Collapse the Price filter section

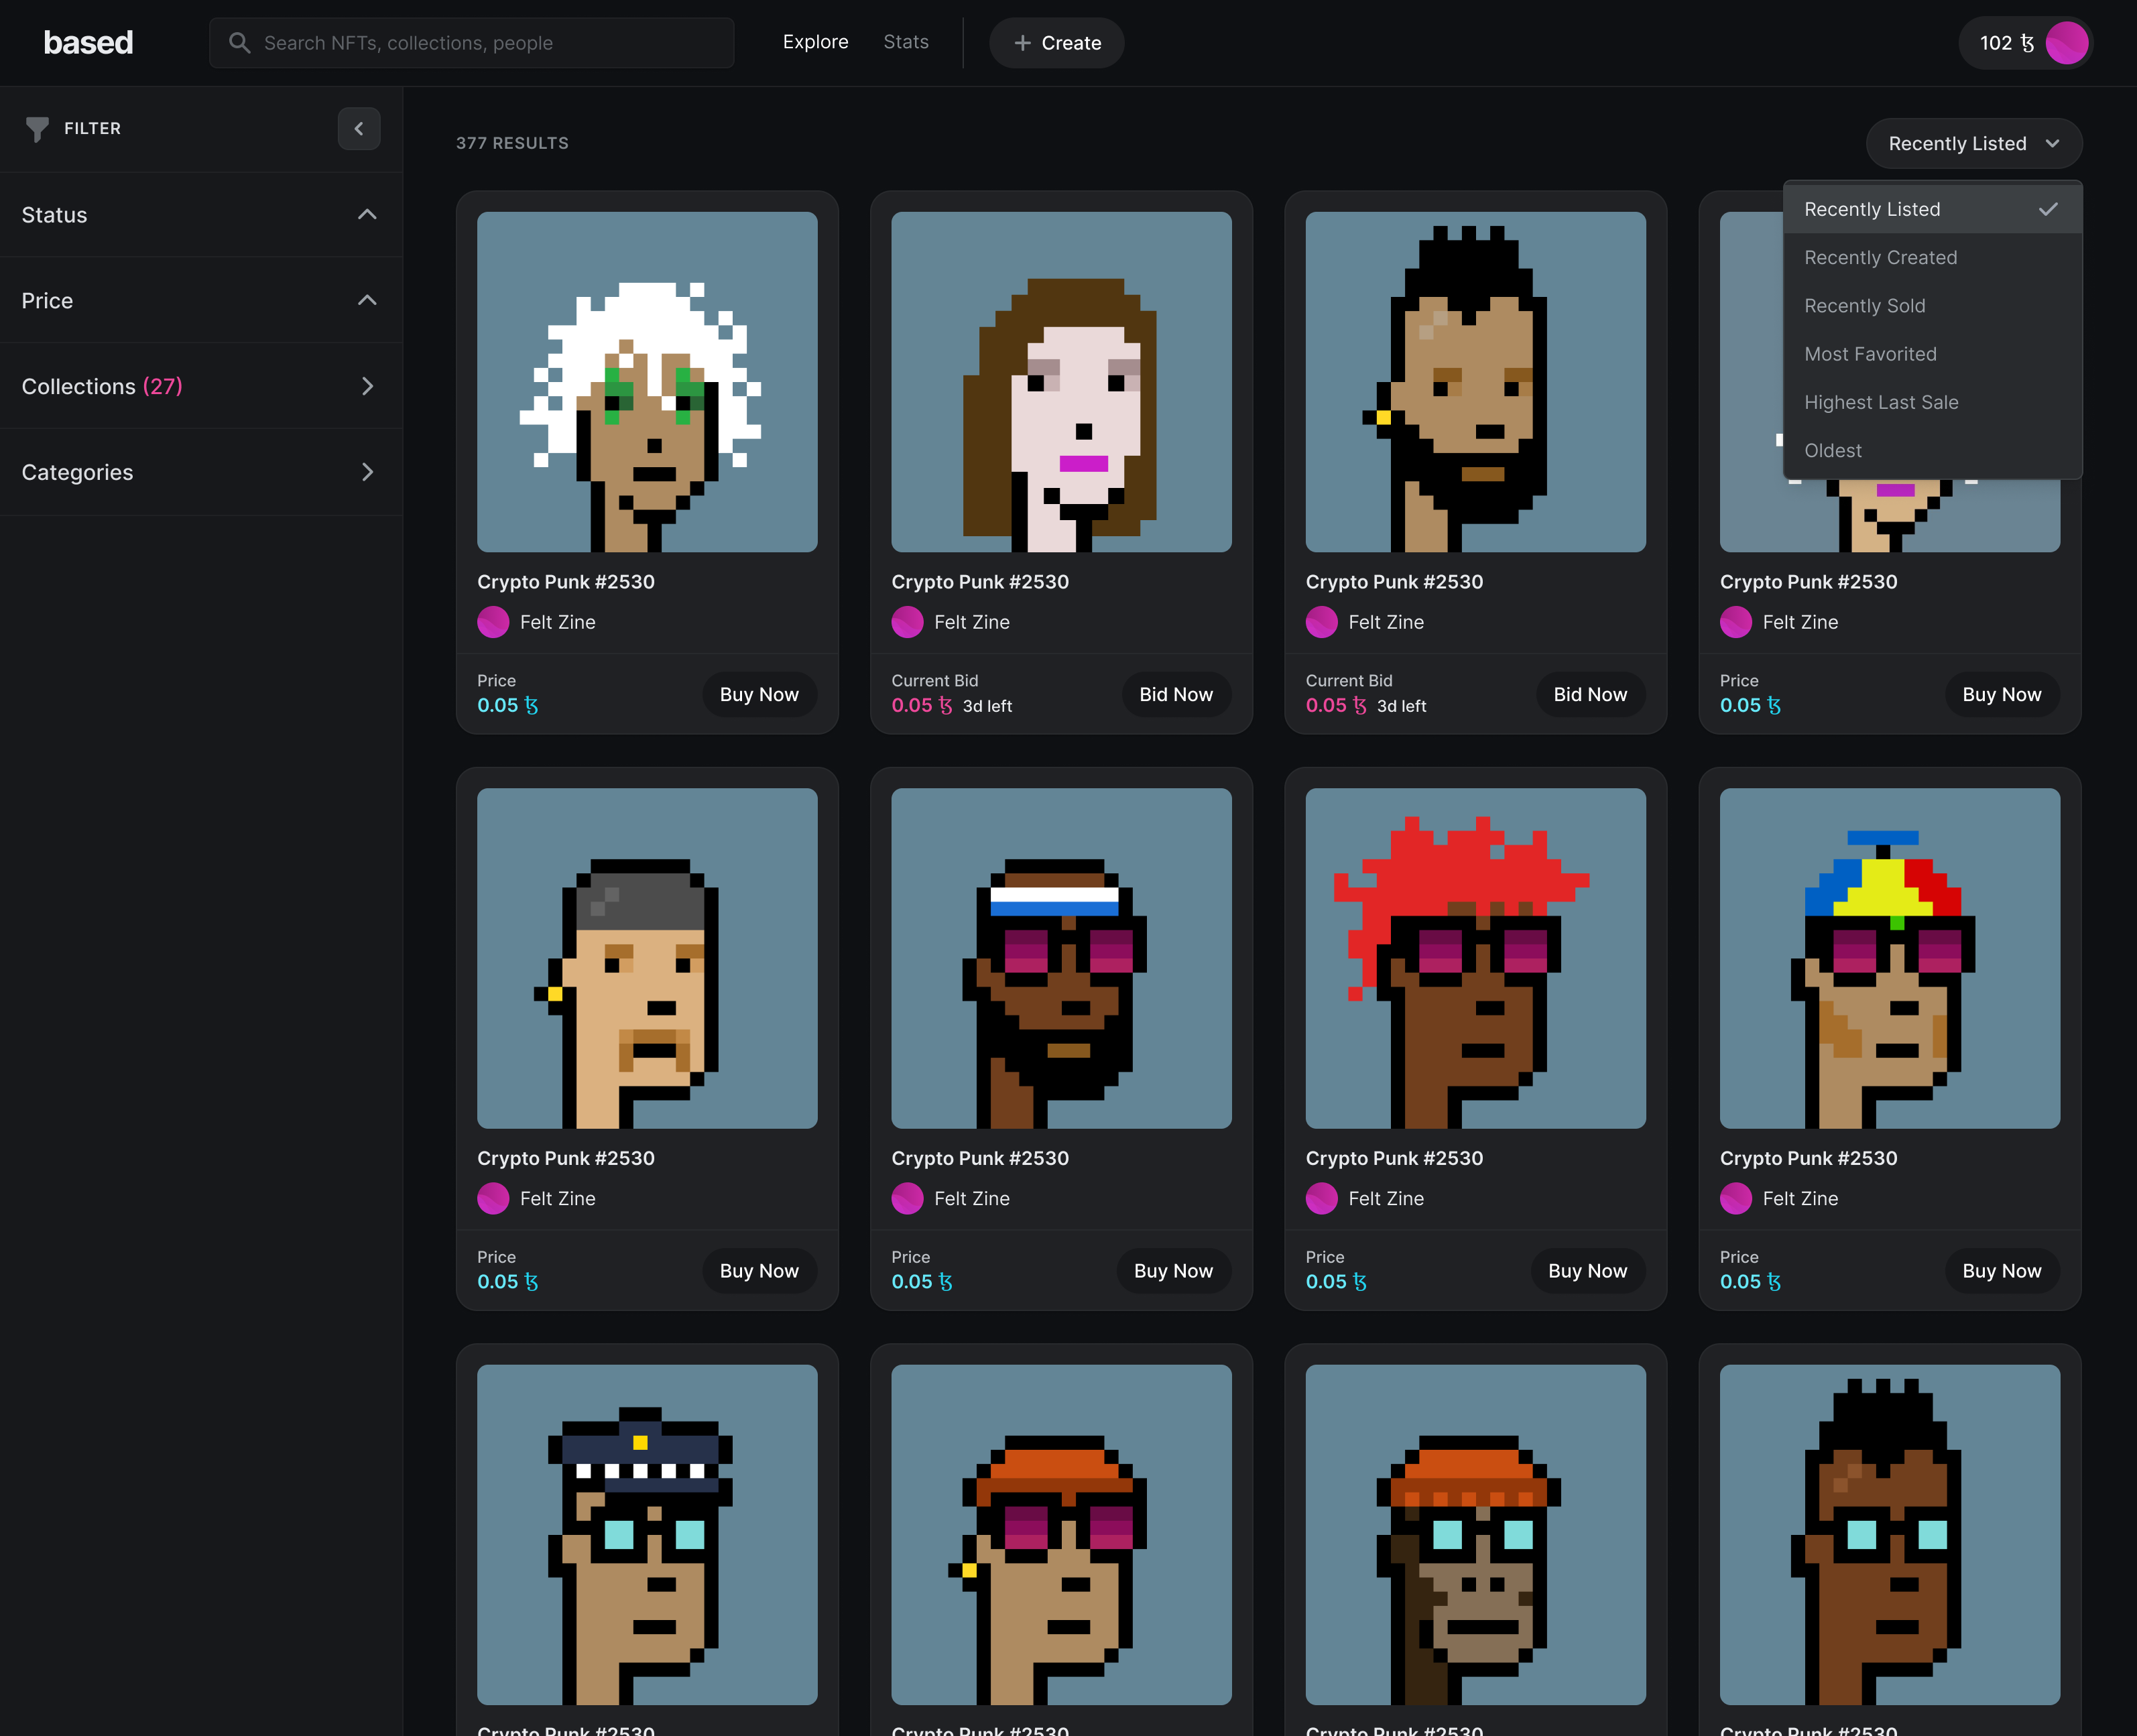(x=201, y=301)
